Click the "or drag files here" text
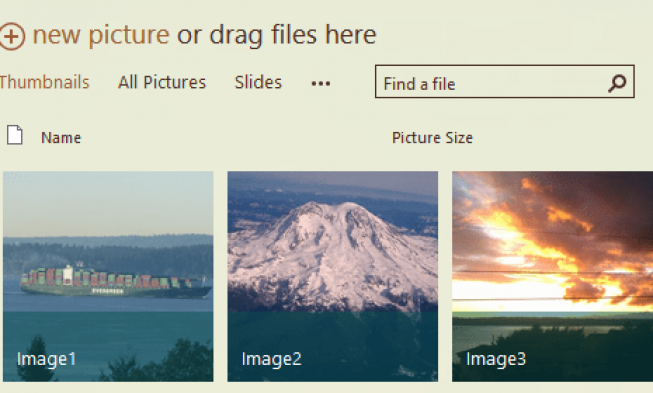The width and height of the screenshot is (653, 393). pyautogui.click(x=277, y=35)
